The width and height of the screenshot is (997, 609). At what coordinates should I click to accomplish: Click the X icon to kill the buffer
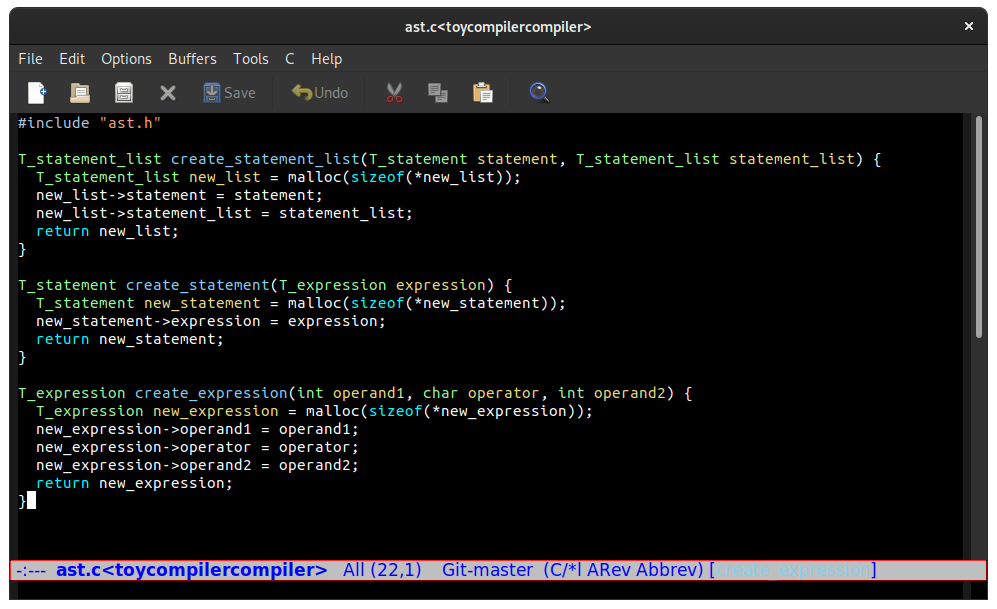tap(168, 93)
